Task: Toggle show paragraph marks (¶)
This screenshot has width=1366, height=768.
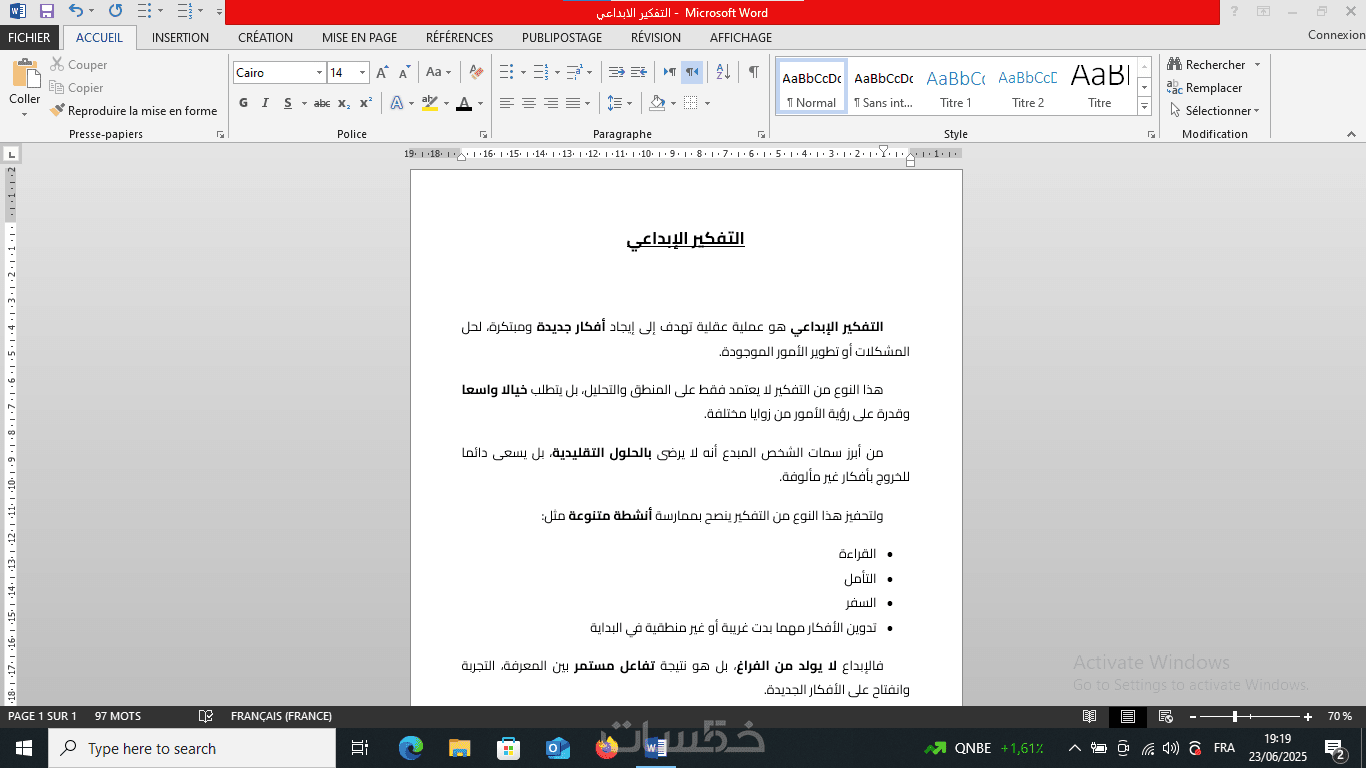Action: click(753, 72)
